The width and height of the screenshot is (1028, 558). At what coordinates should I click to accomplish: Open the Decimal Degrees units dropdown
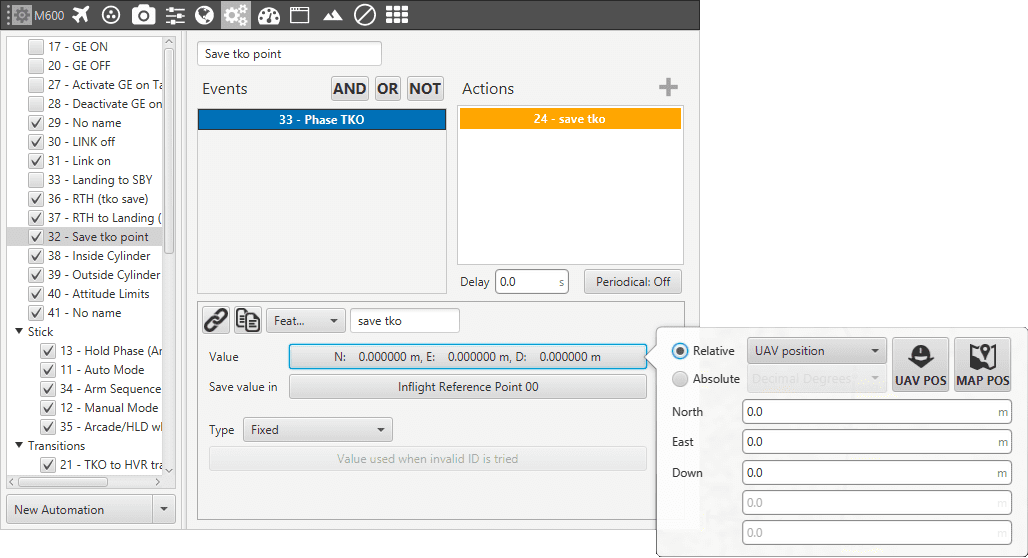click(x=816, y=378)
